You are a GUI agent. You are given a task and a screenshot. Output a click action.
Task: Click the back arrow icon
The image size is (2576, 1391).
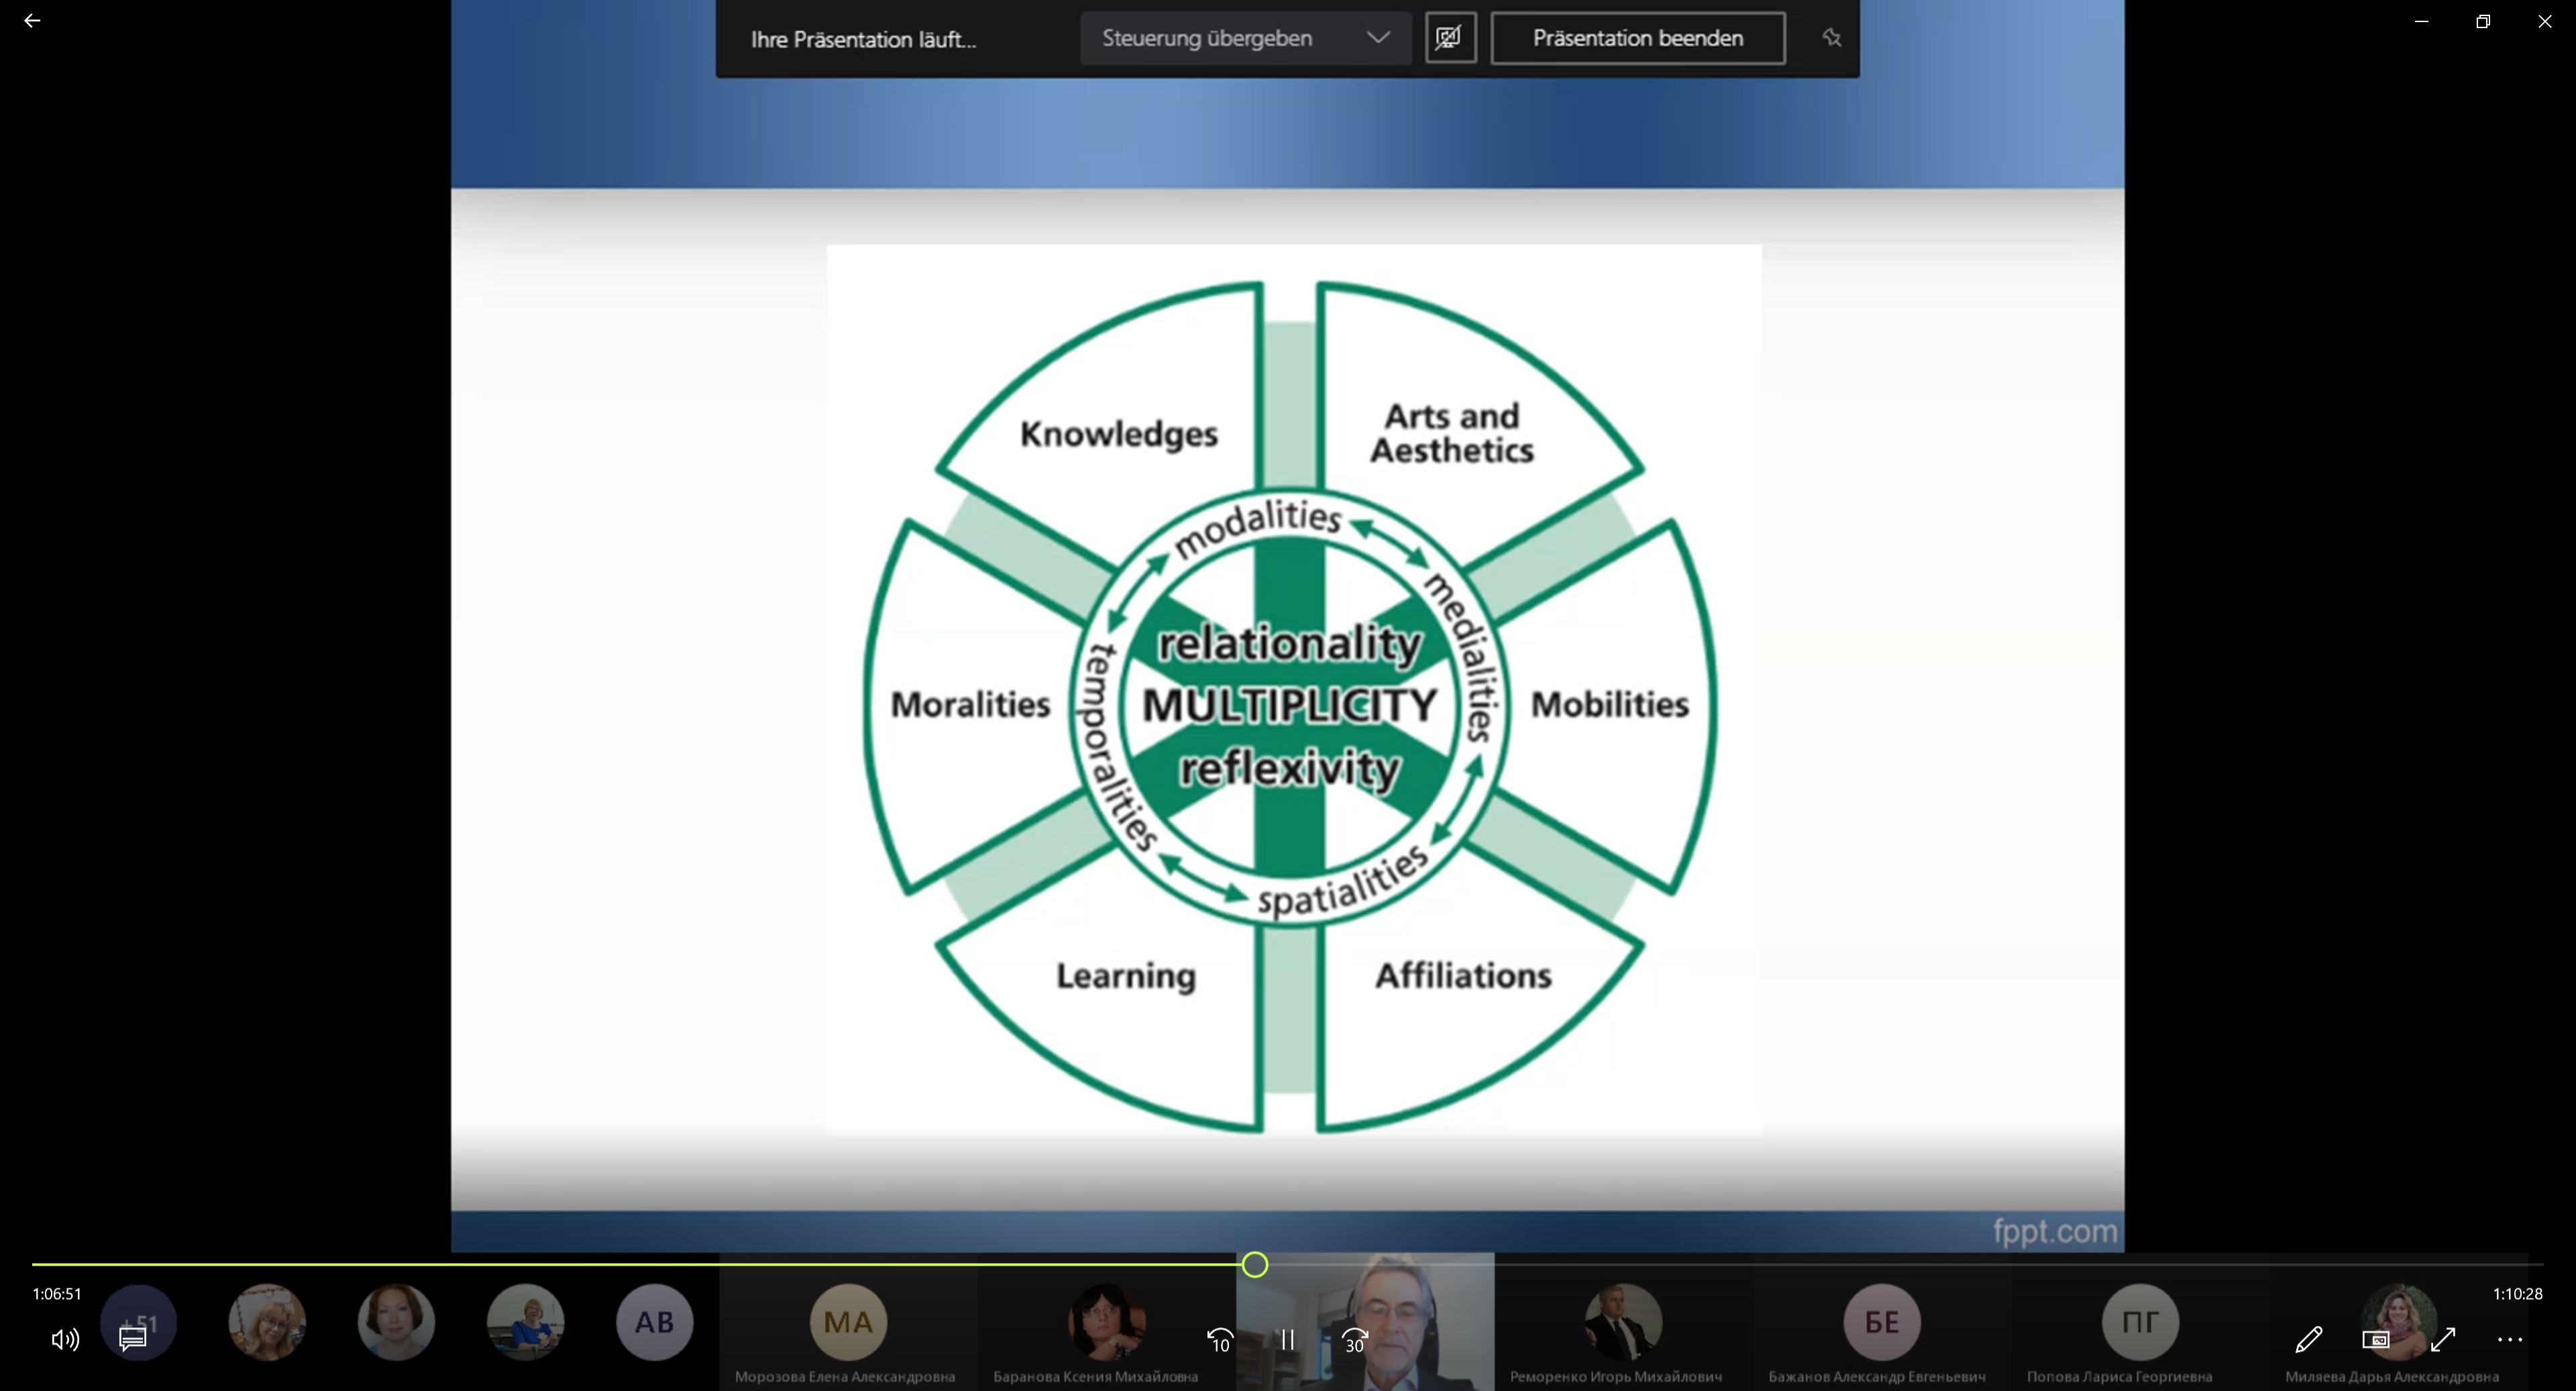(x=32, y=21)
